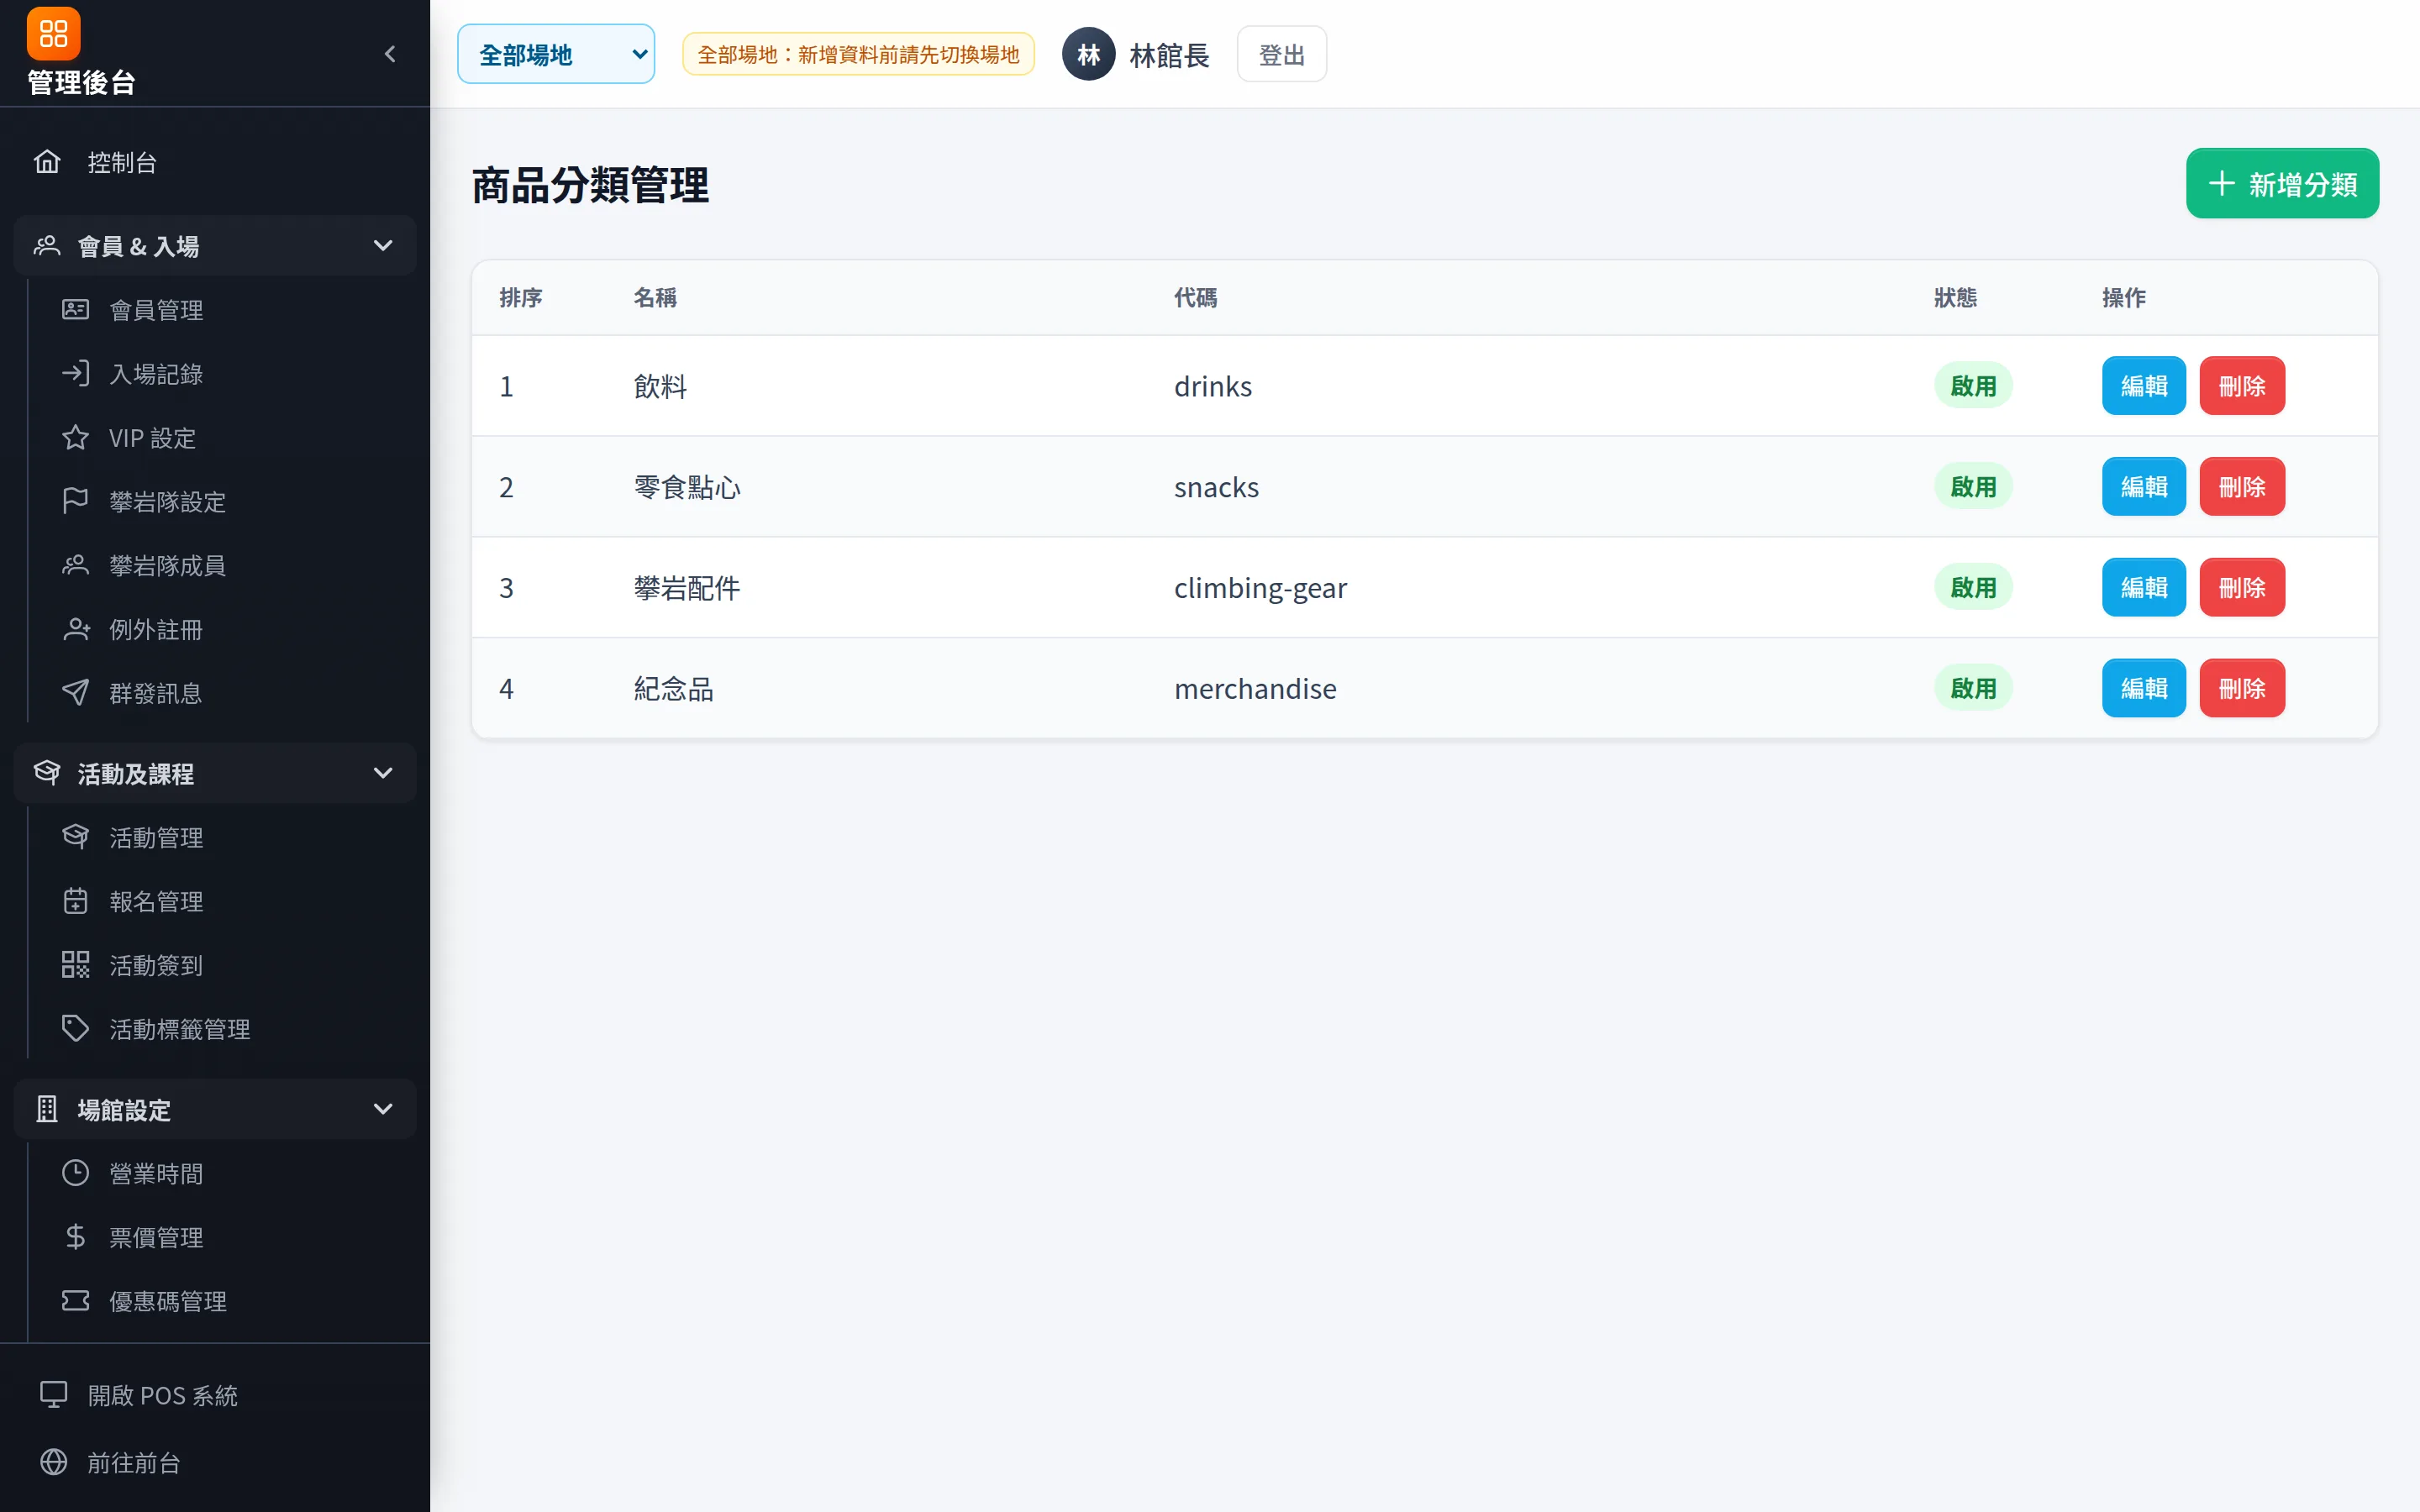Edit the 零食點心 category

click(x=2143, y=487)
